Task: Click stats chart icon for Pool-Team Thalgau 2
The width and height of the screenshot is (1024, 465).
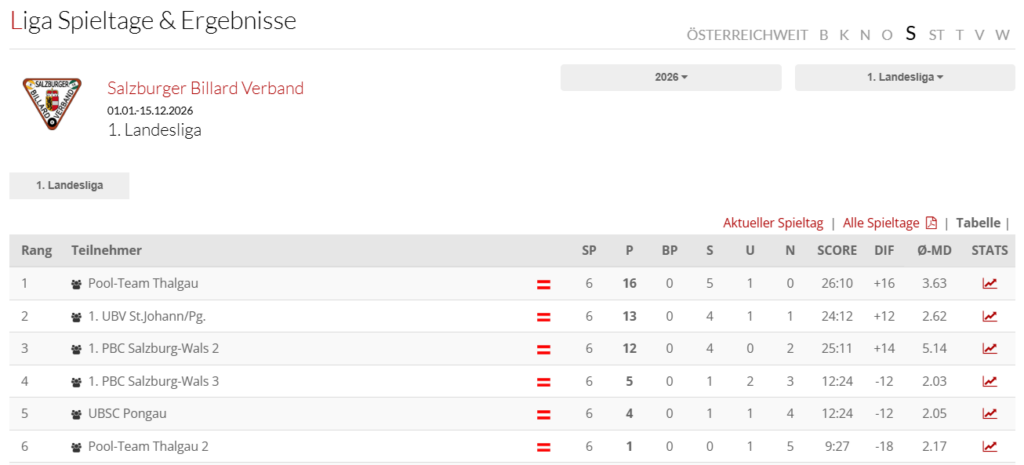Action: pos(989,447)
